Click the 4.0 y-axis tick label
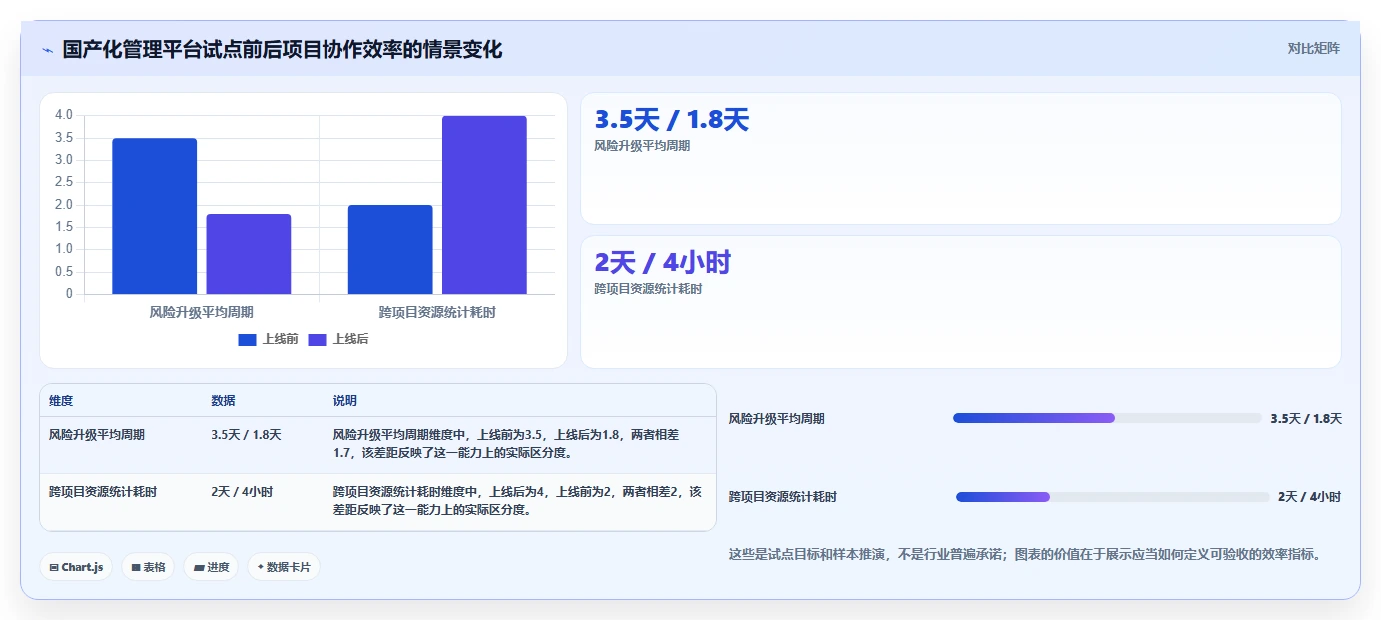 [63, 115]
